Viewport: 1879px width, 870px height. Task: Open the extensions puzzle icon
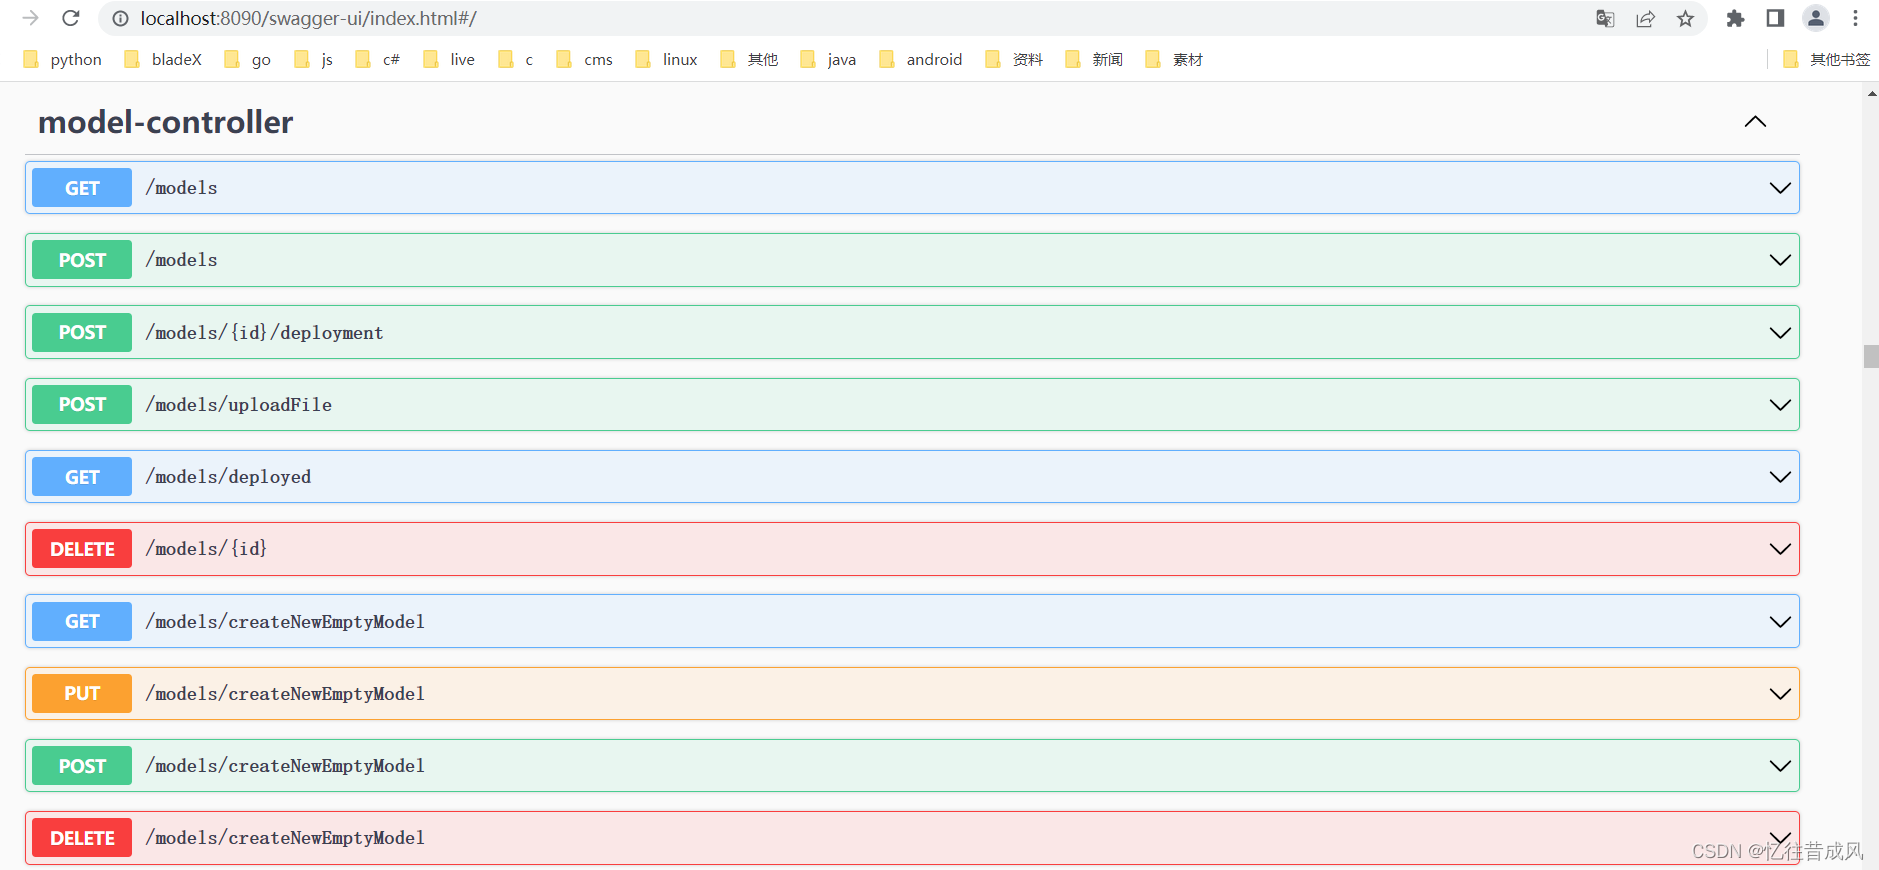coord(1735,18)
